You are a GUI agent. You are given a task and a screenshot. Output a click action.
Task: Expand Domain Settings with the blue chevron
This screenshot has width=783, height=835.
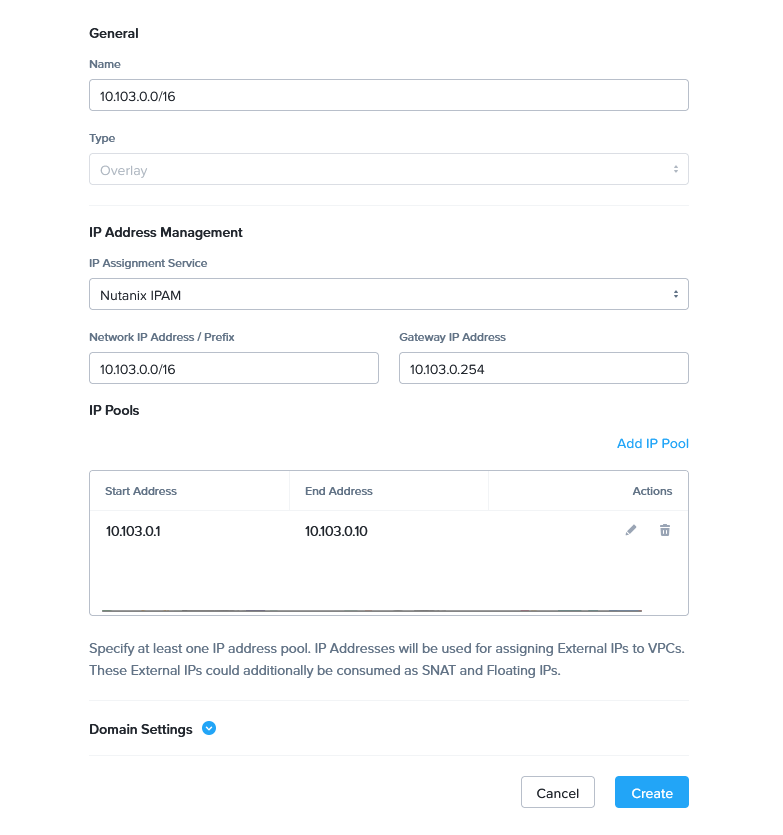(209, 729)
